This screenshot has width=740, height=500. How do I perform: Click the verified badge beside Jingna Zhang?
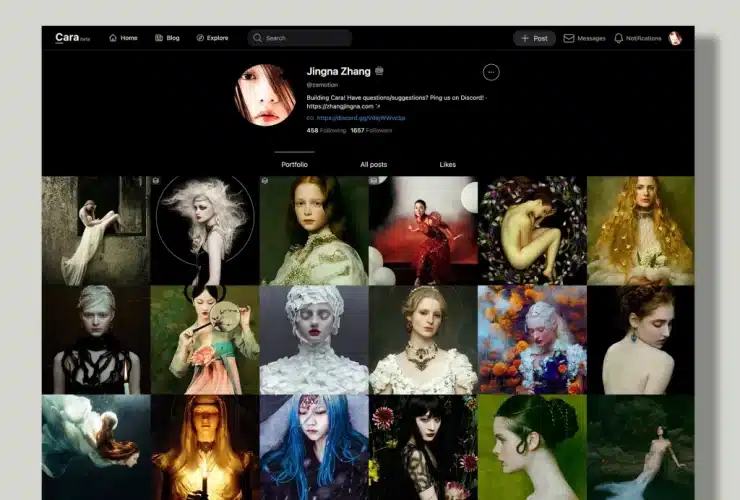pyautogui.click(x=380, y=72)
